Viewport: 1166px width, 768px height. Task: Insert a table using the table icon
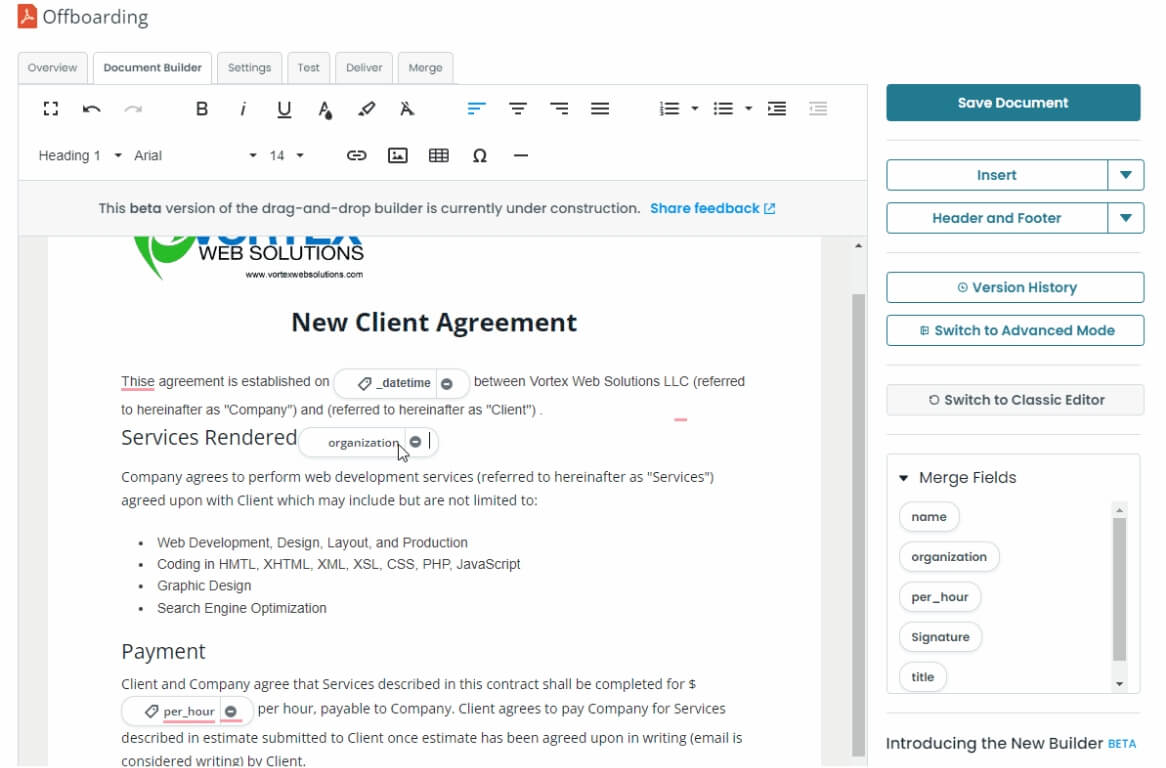coord(438,155)
